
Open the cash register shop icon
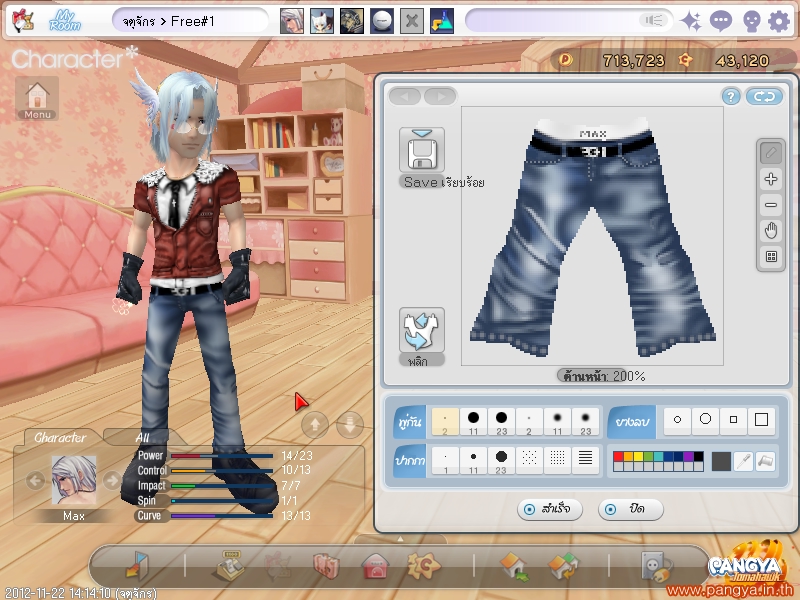coord(231,565)
